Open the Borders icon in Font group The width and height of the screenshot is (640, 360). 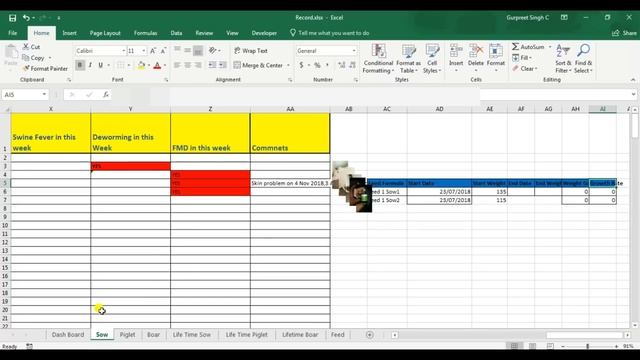tap(120, 65)
